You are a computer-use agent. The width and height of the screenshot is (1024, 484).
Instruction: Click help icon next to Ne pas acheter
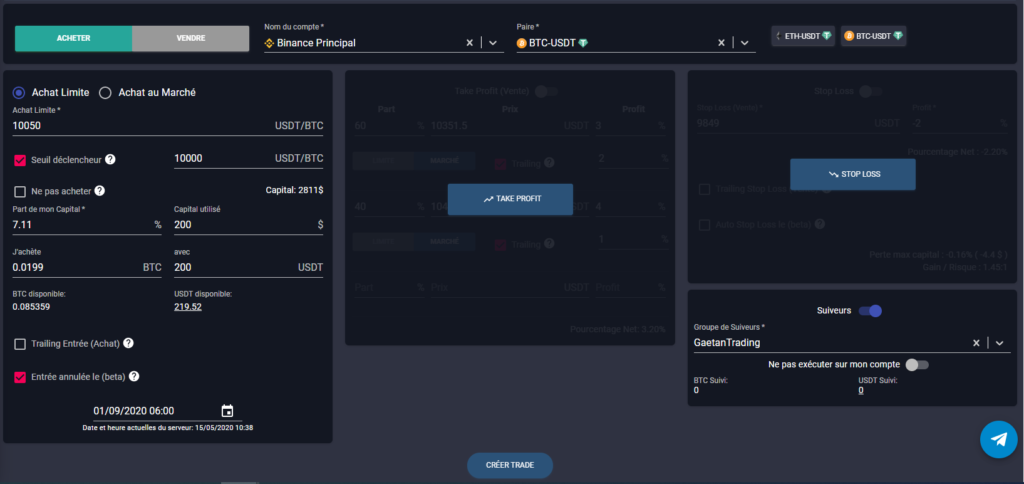pyautogui.click(x=99, y=191)
